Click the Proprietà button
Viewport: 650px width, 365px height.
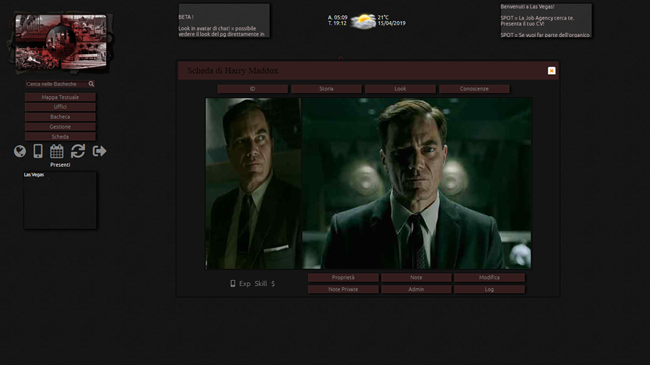tap(343, 277)
